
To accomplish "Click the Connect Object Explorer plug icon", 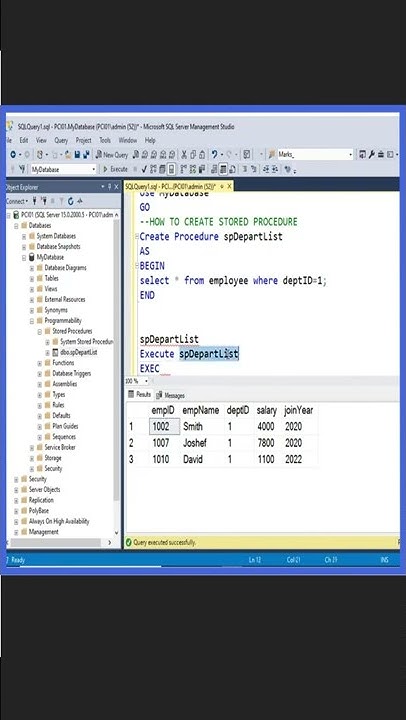I will click(34, 201).
